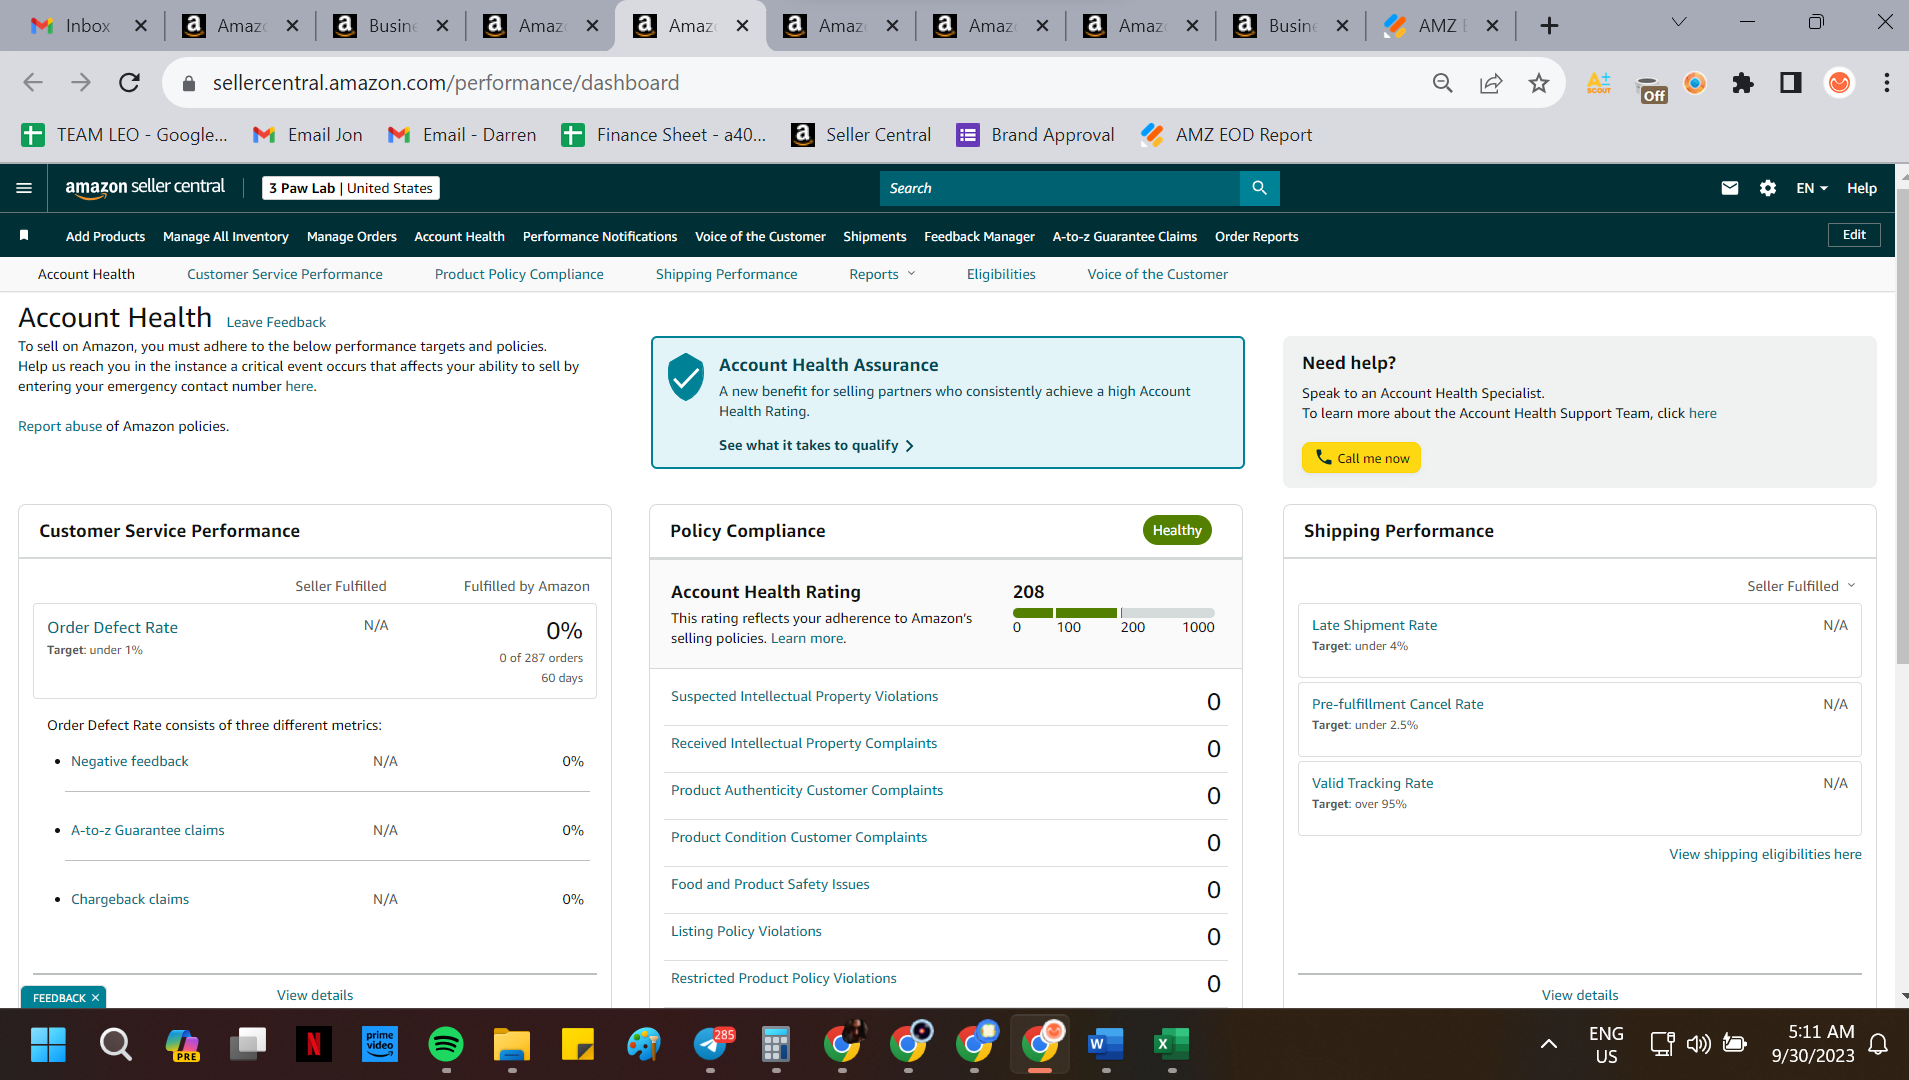Open a new browser tab
Viewport: 1909px width, 1080px height.
(1549, 26)
